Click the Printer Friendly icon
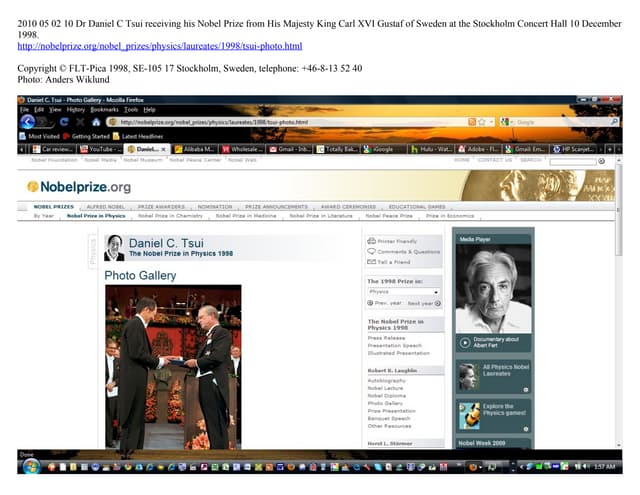 (372, 241)
